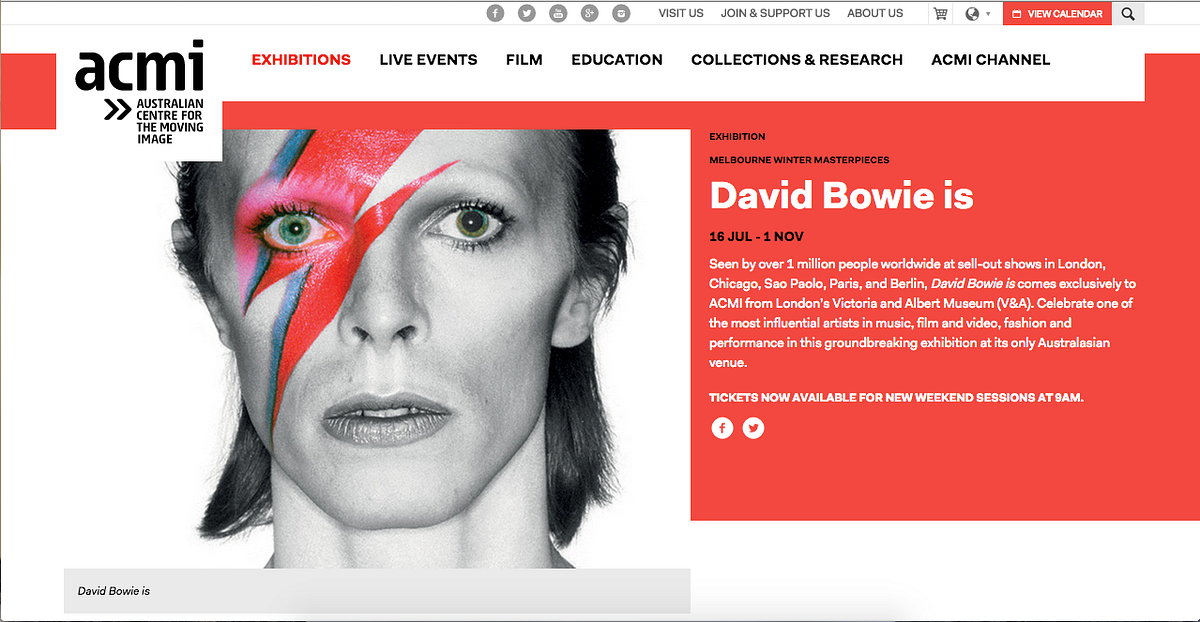Viewport: 1200px width, 622px height.
Task: Go to the Education section
Action: coord(617,60)
